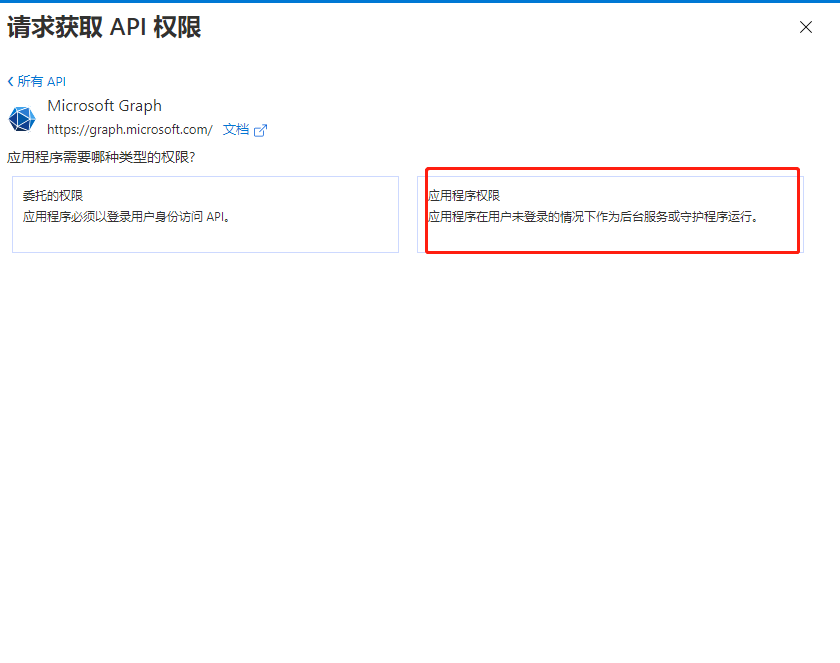
Task: Select the 应用程序权限 card
Action: pyautogui.click(x=610, y=214)
